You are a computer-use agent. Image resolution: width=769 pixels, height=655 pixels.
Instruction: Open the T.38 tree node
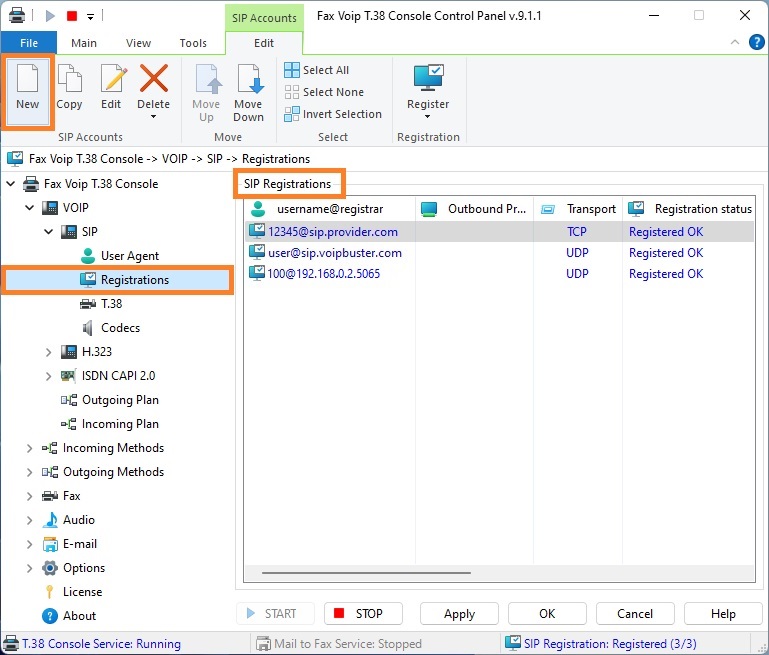point(101,304)
